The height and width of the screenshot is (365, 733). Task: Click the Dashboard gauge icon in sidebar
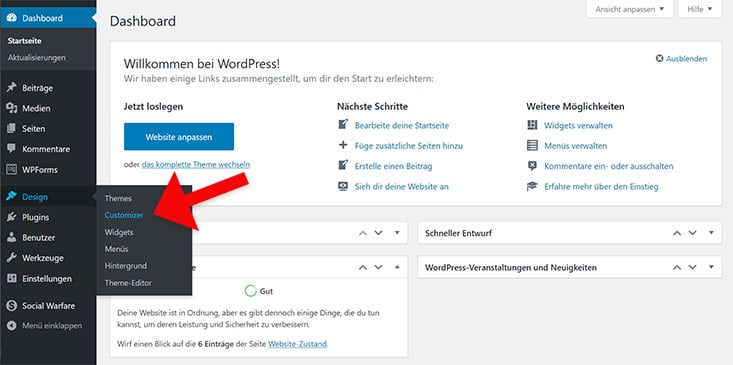[x=12, y=18]
